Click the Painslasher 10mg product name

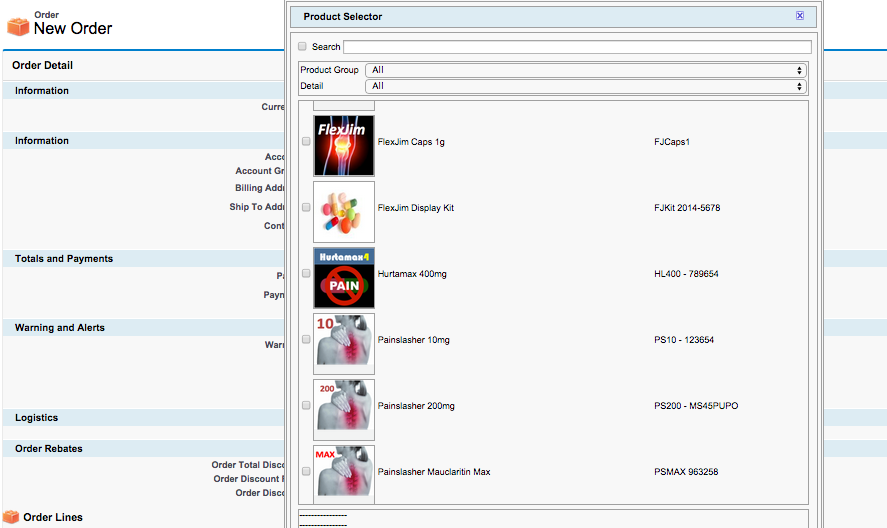(414, 340)
